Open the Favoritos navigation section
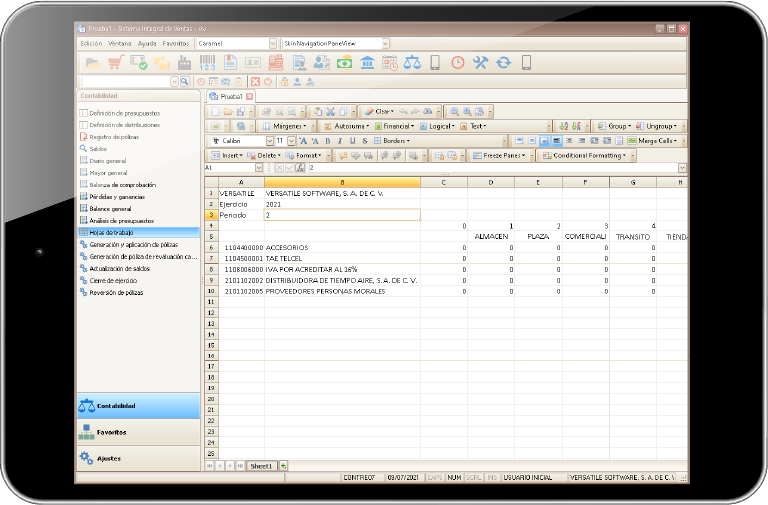768x505 pixels. pos(139,432)
